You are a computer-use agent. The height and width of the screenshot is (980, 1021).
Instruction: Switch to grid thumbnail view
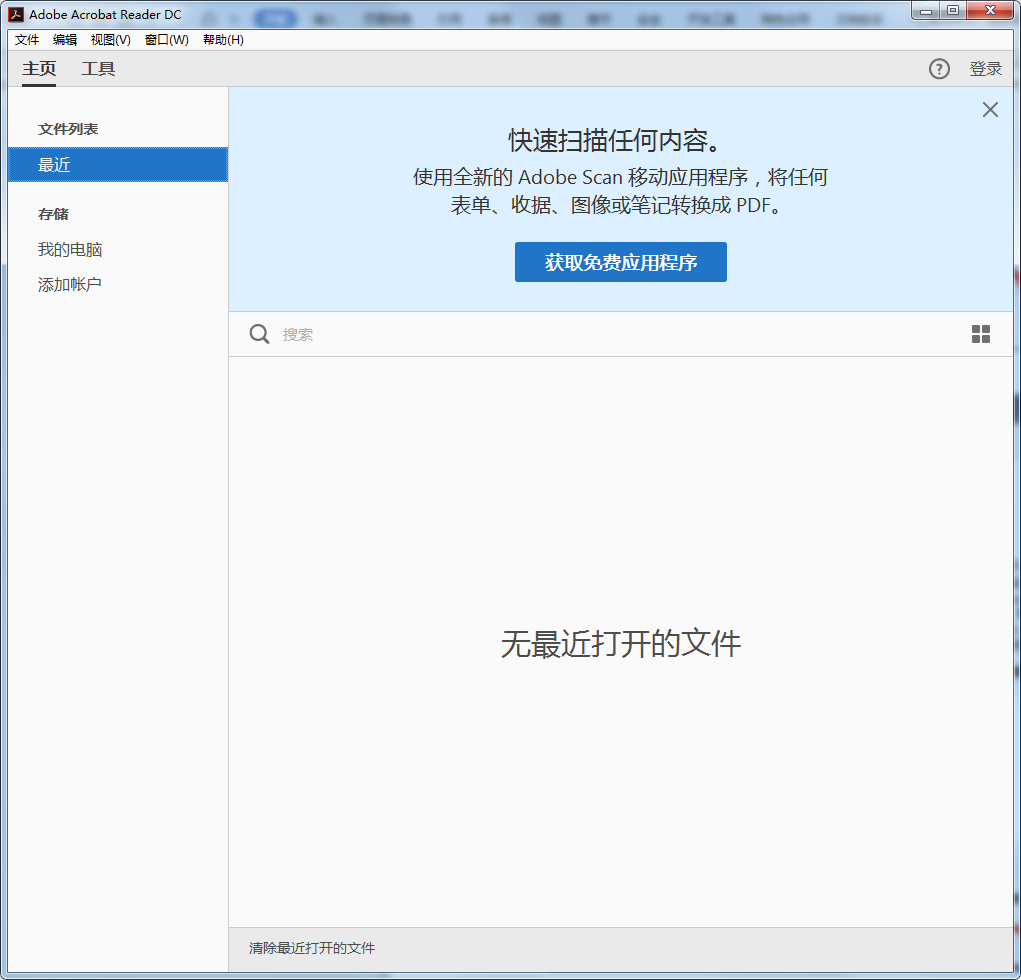point(981,334)
